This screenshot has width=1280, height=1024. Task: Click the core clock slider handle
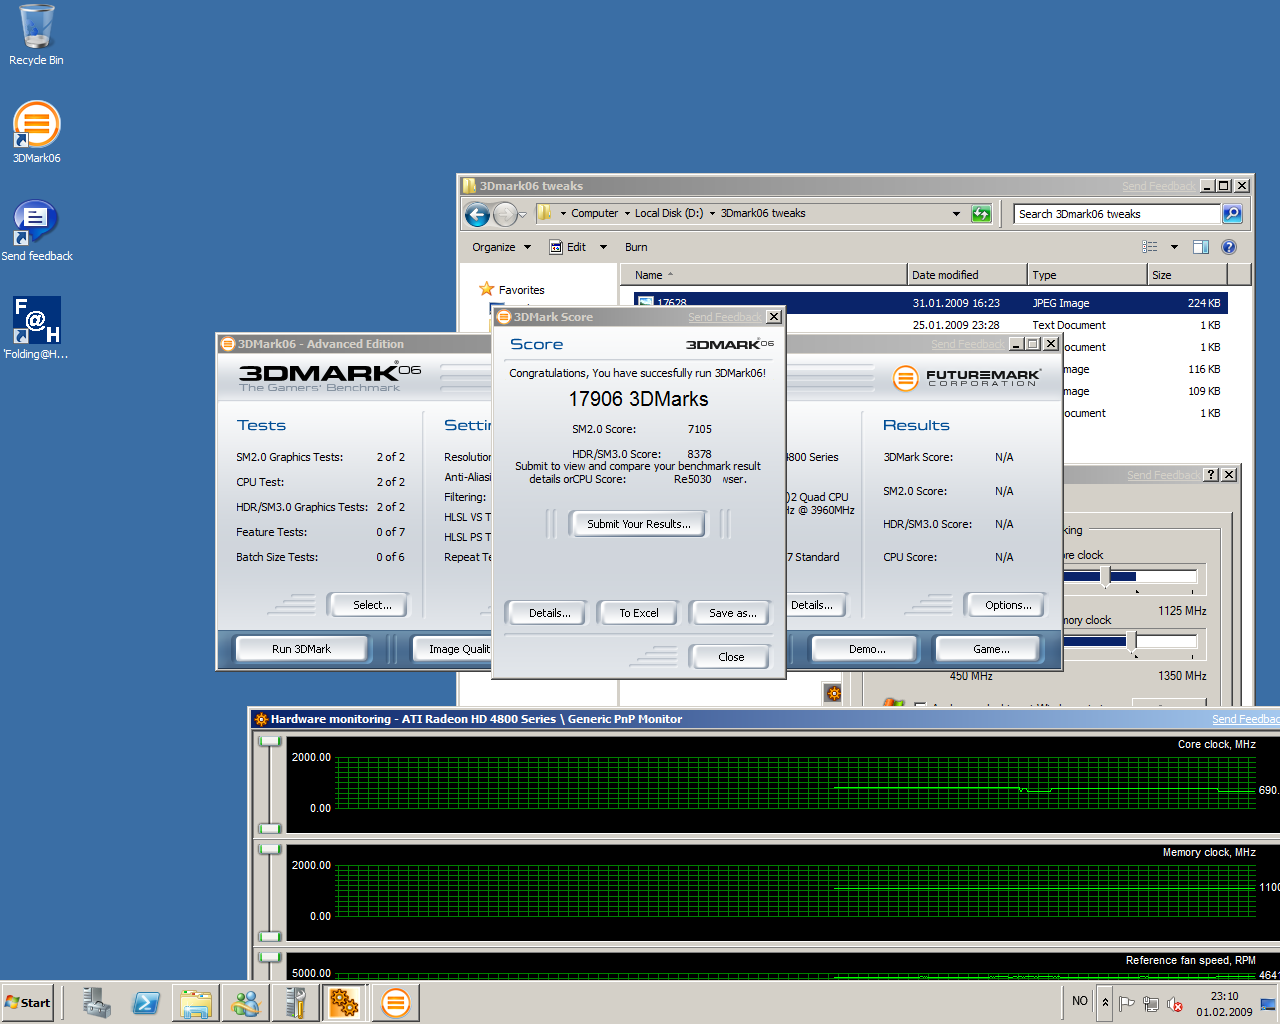coord(1105,576)
